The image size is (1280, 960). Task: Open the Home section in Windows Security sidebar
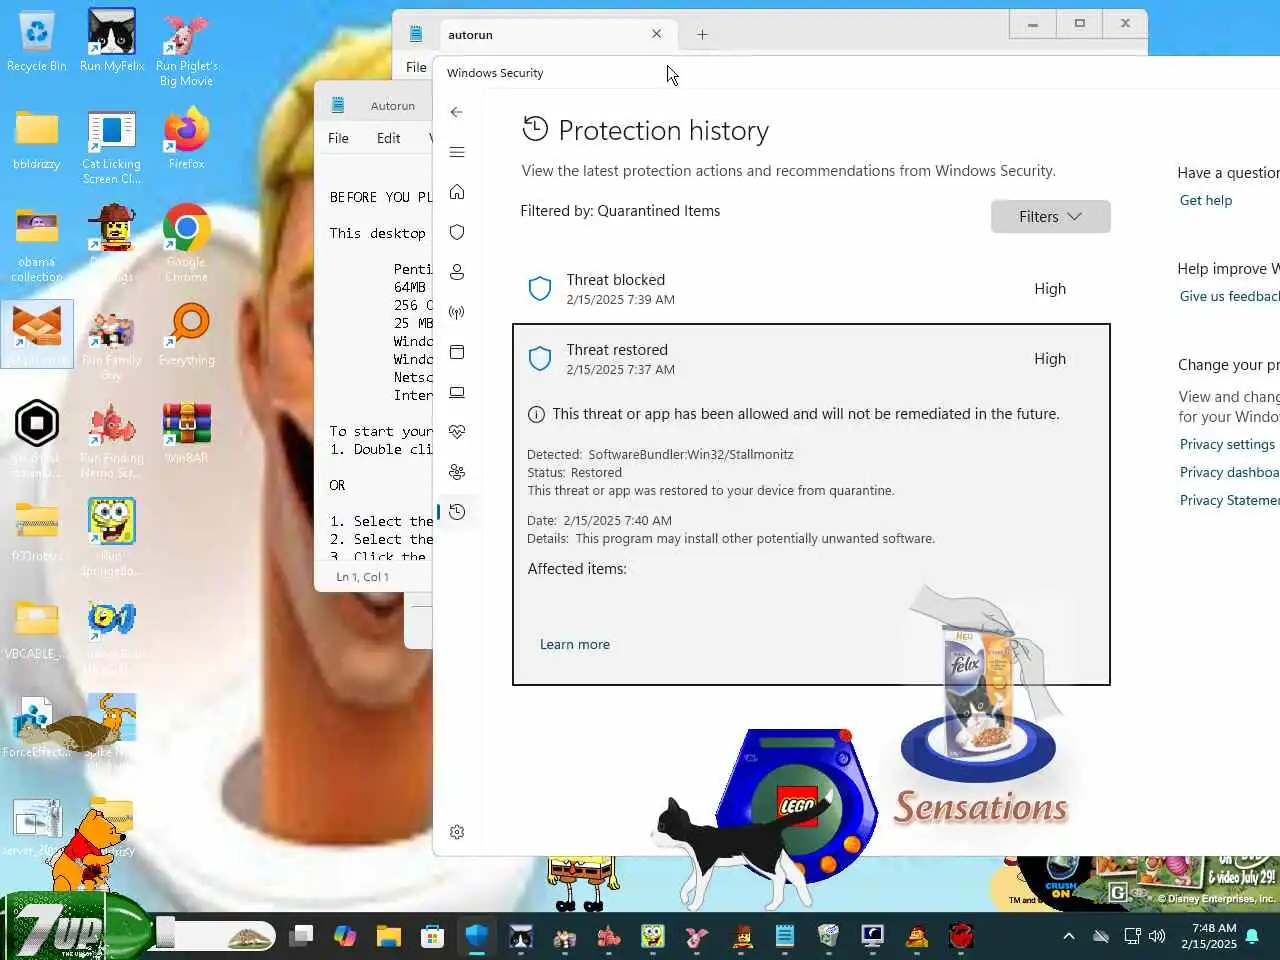457,192
